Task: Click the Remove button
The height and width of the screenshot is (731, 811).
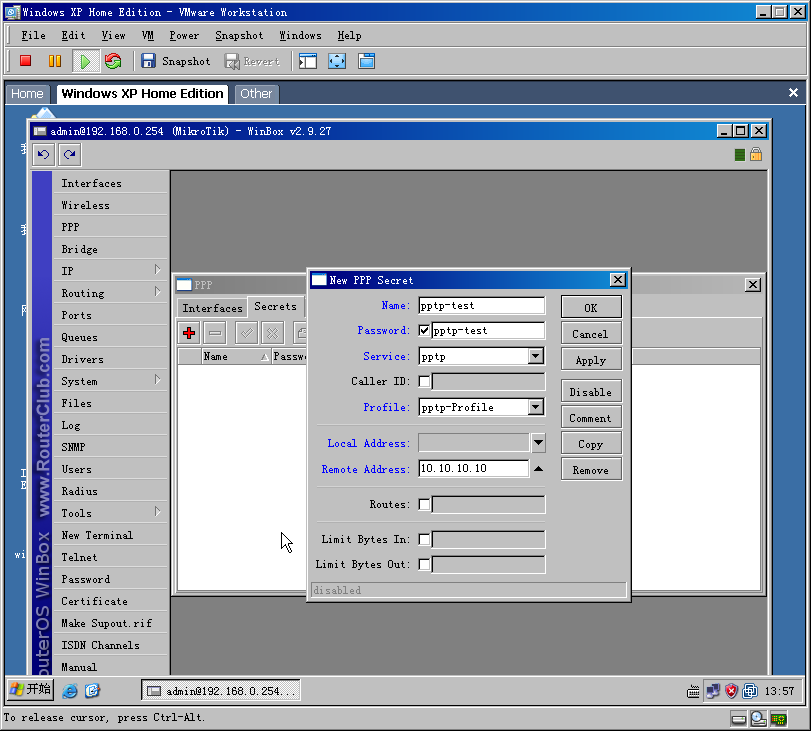Action: tap(591, 470)
